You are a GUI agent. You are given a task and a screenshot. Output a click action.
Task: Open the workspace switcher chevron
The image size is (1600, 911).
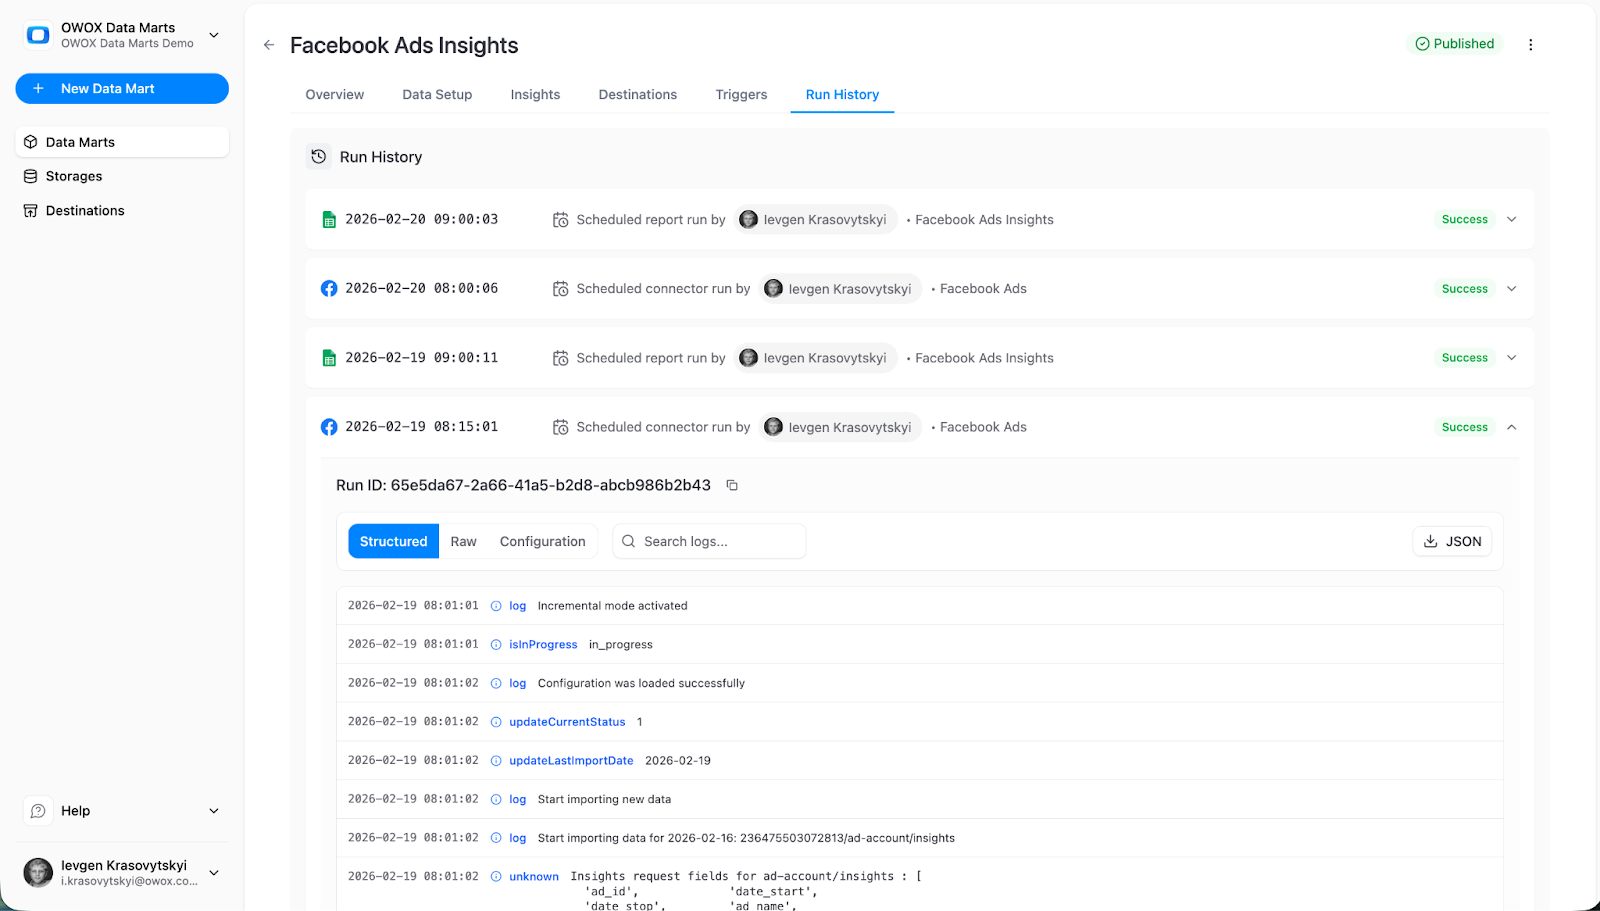pyautogui.click(x=213, y=34)
